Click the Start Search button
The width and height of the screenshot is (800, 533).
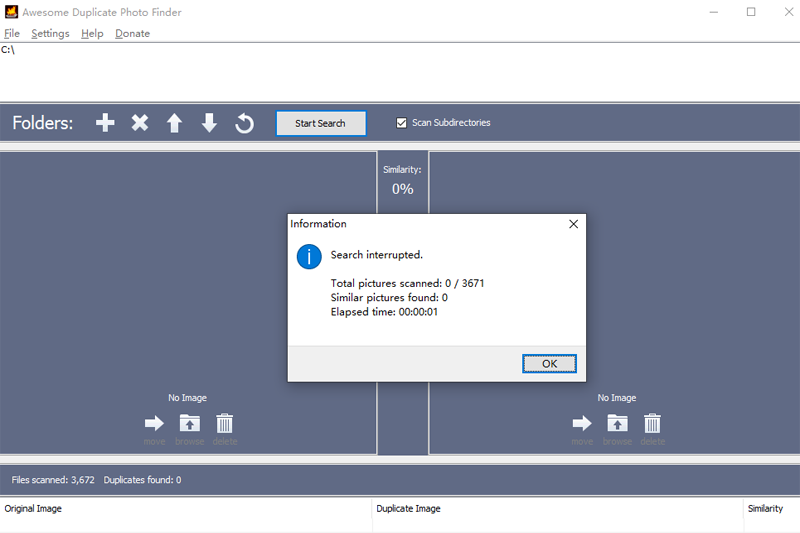320,123
